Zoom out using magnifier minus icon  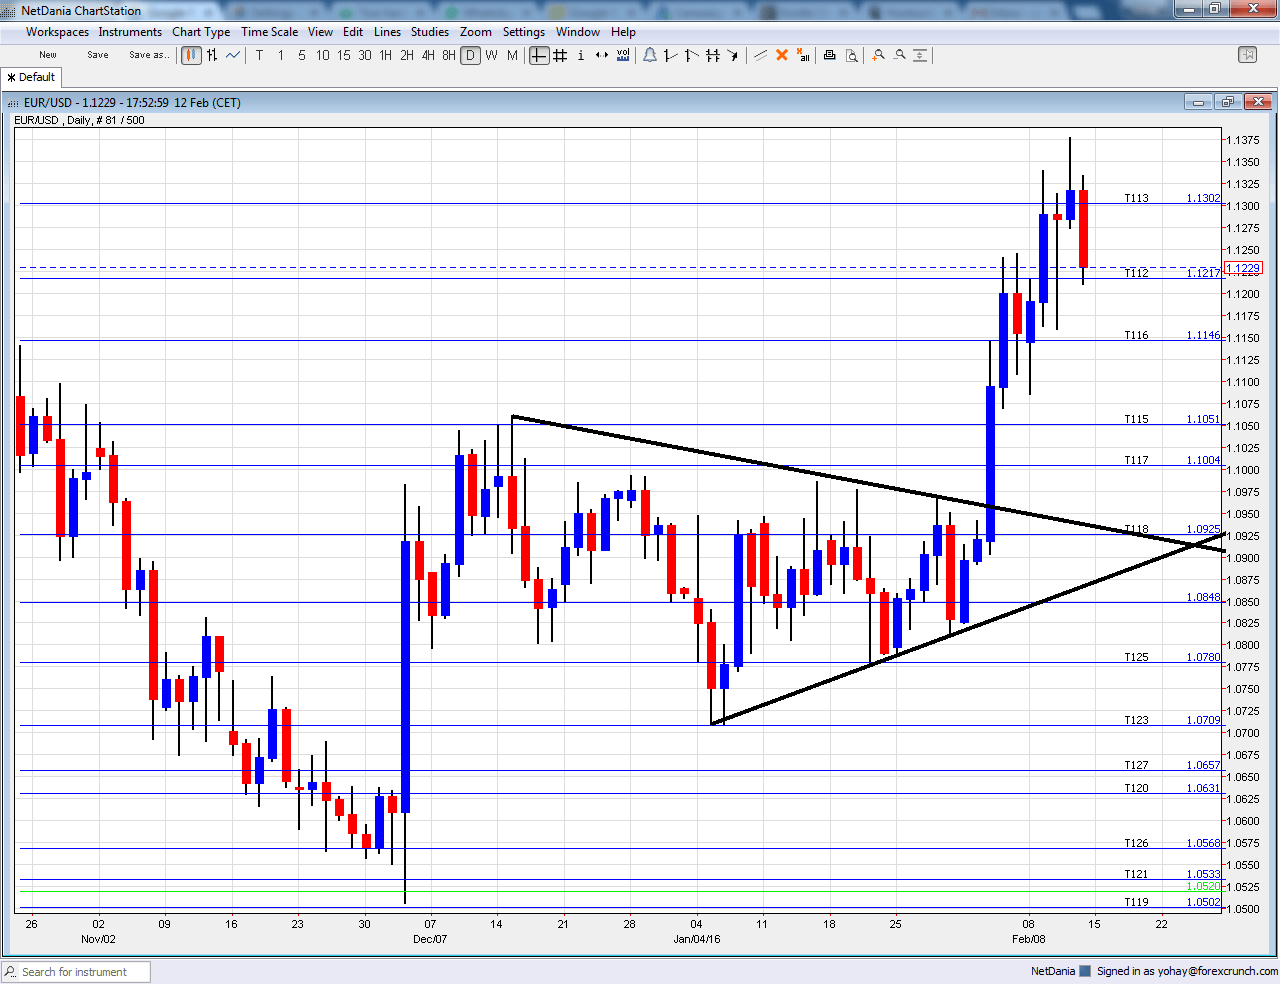(899, 55)
